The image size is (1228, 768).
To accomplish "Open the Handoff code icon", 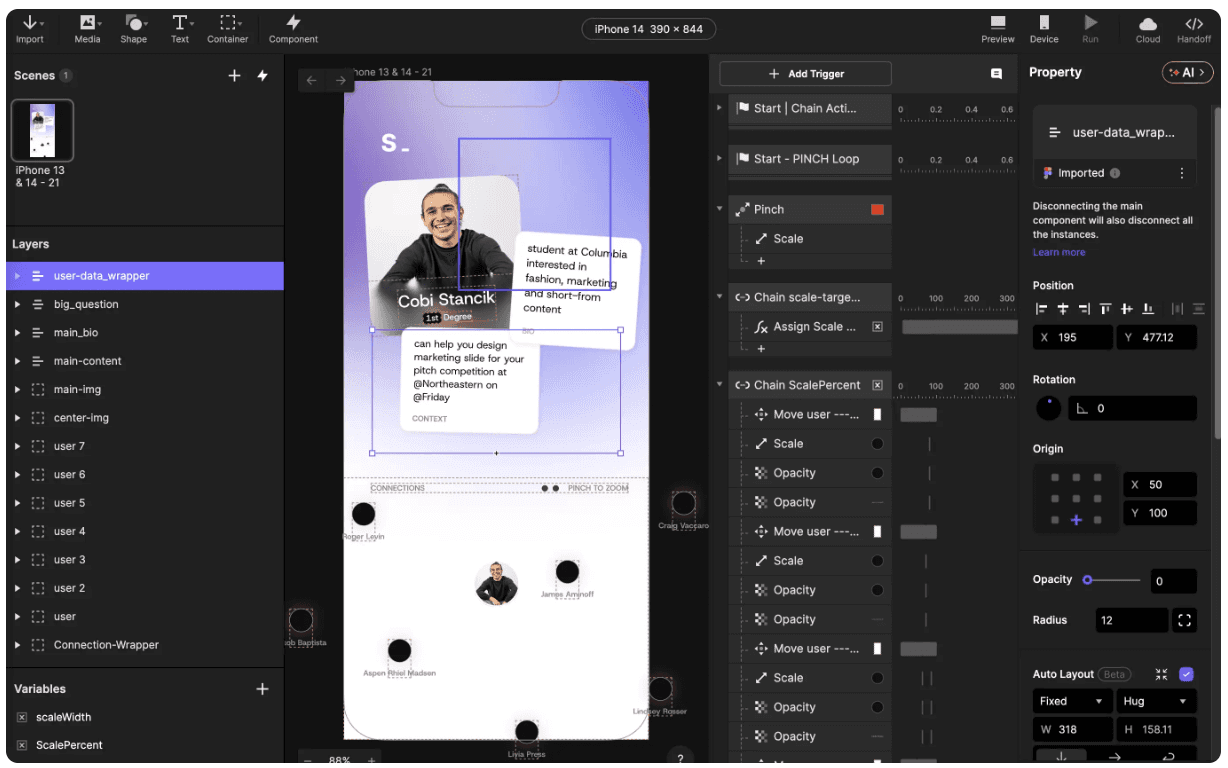I will pos(1194,23).
